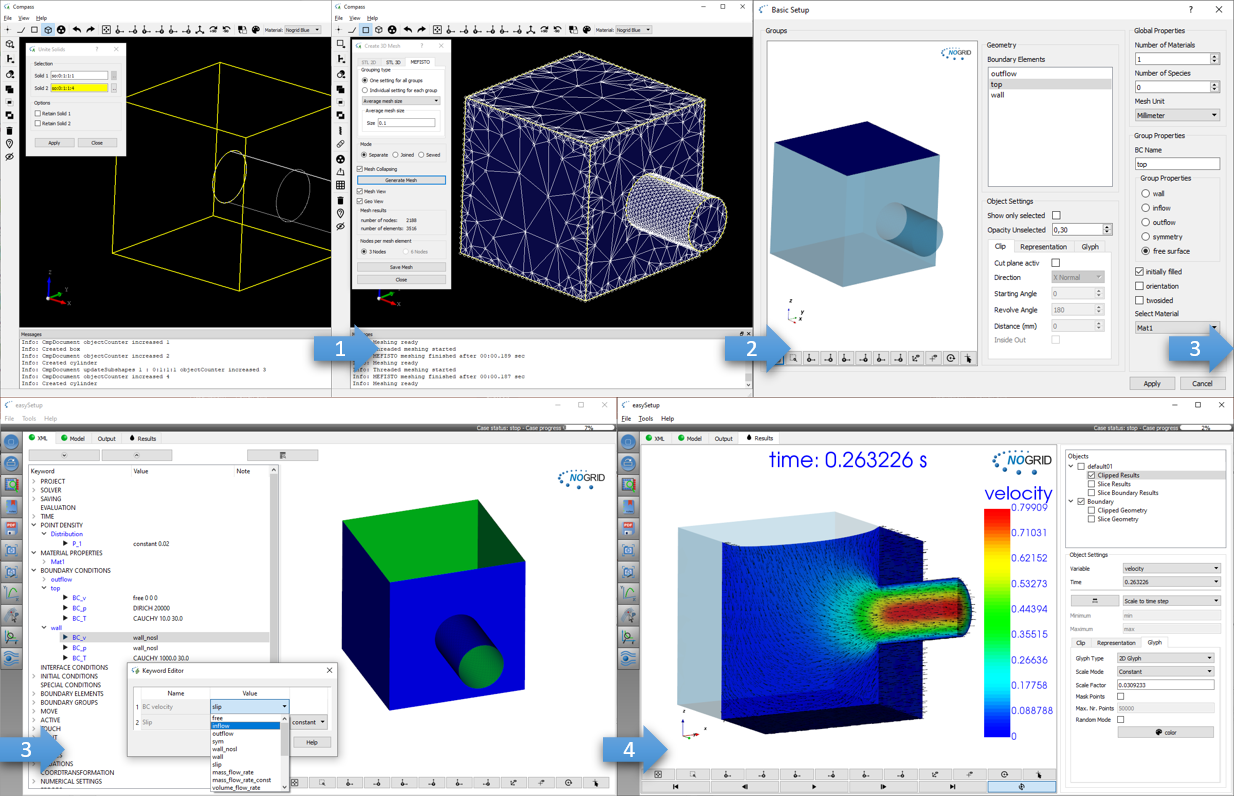This screenshot has height=796, width=1234.
Task: Click the trash icon in left Compass sidebar
Action: tap(10, 130)
